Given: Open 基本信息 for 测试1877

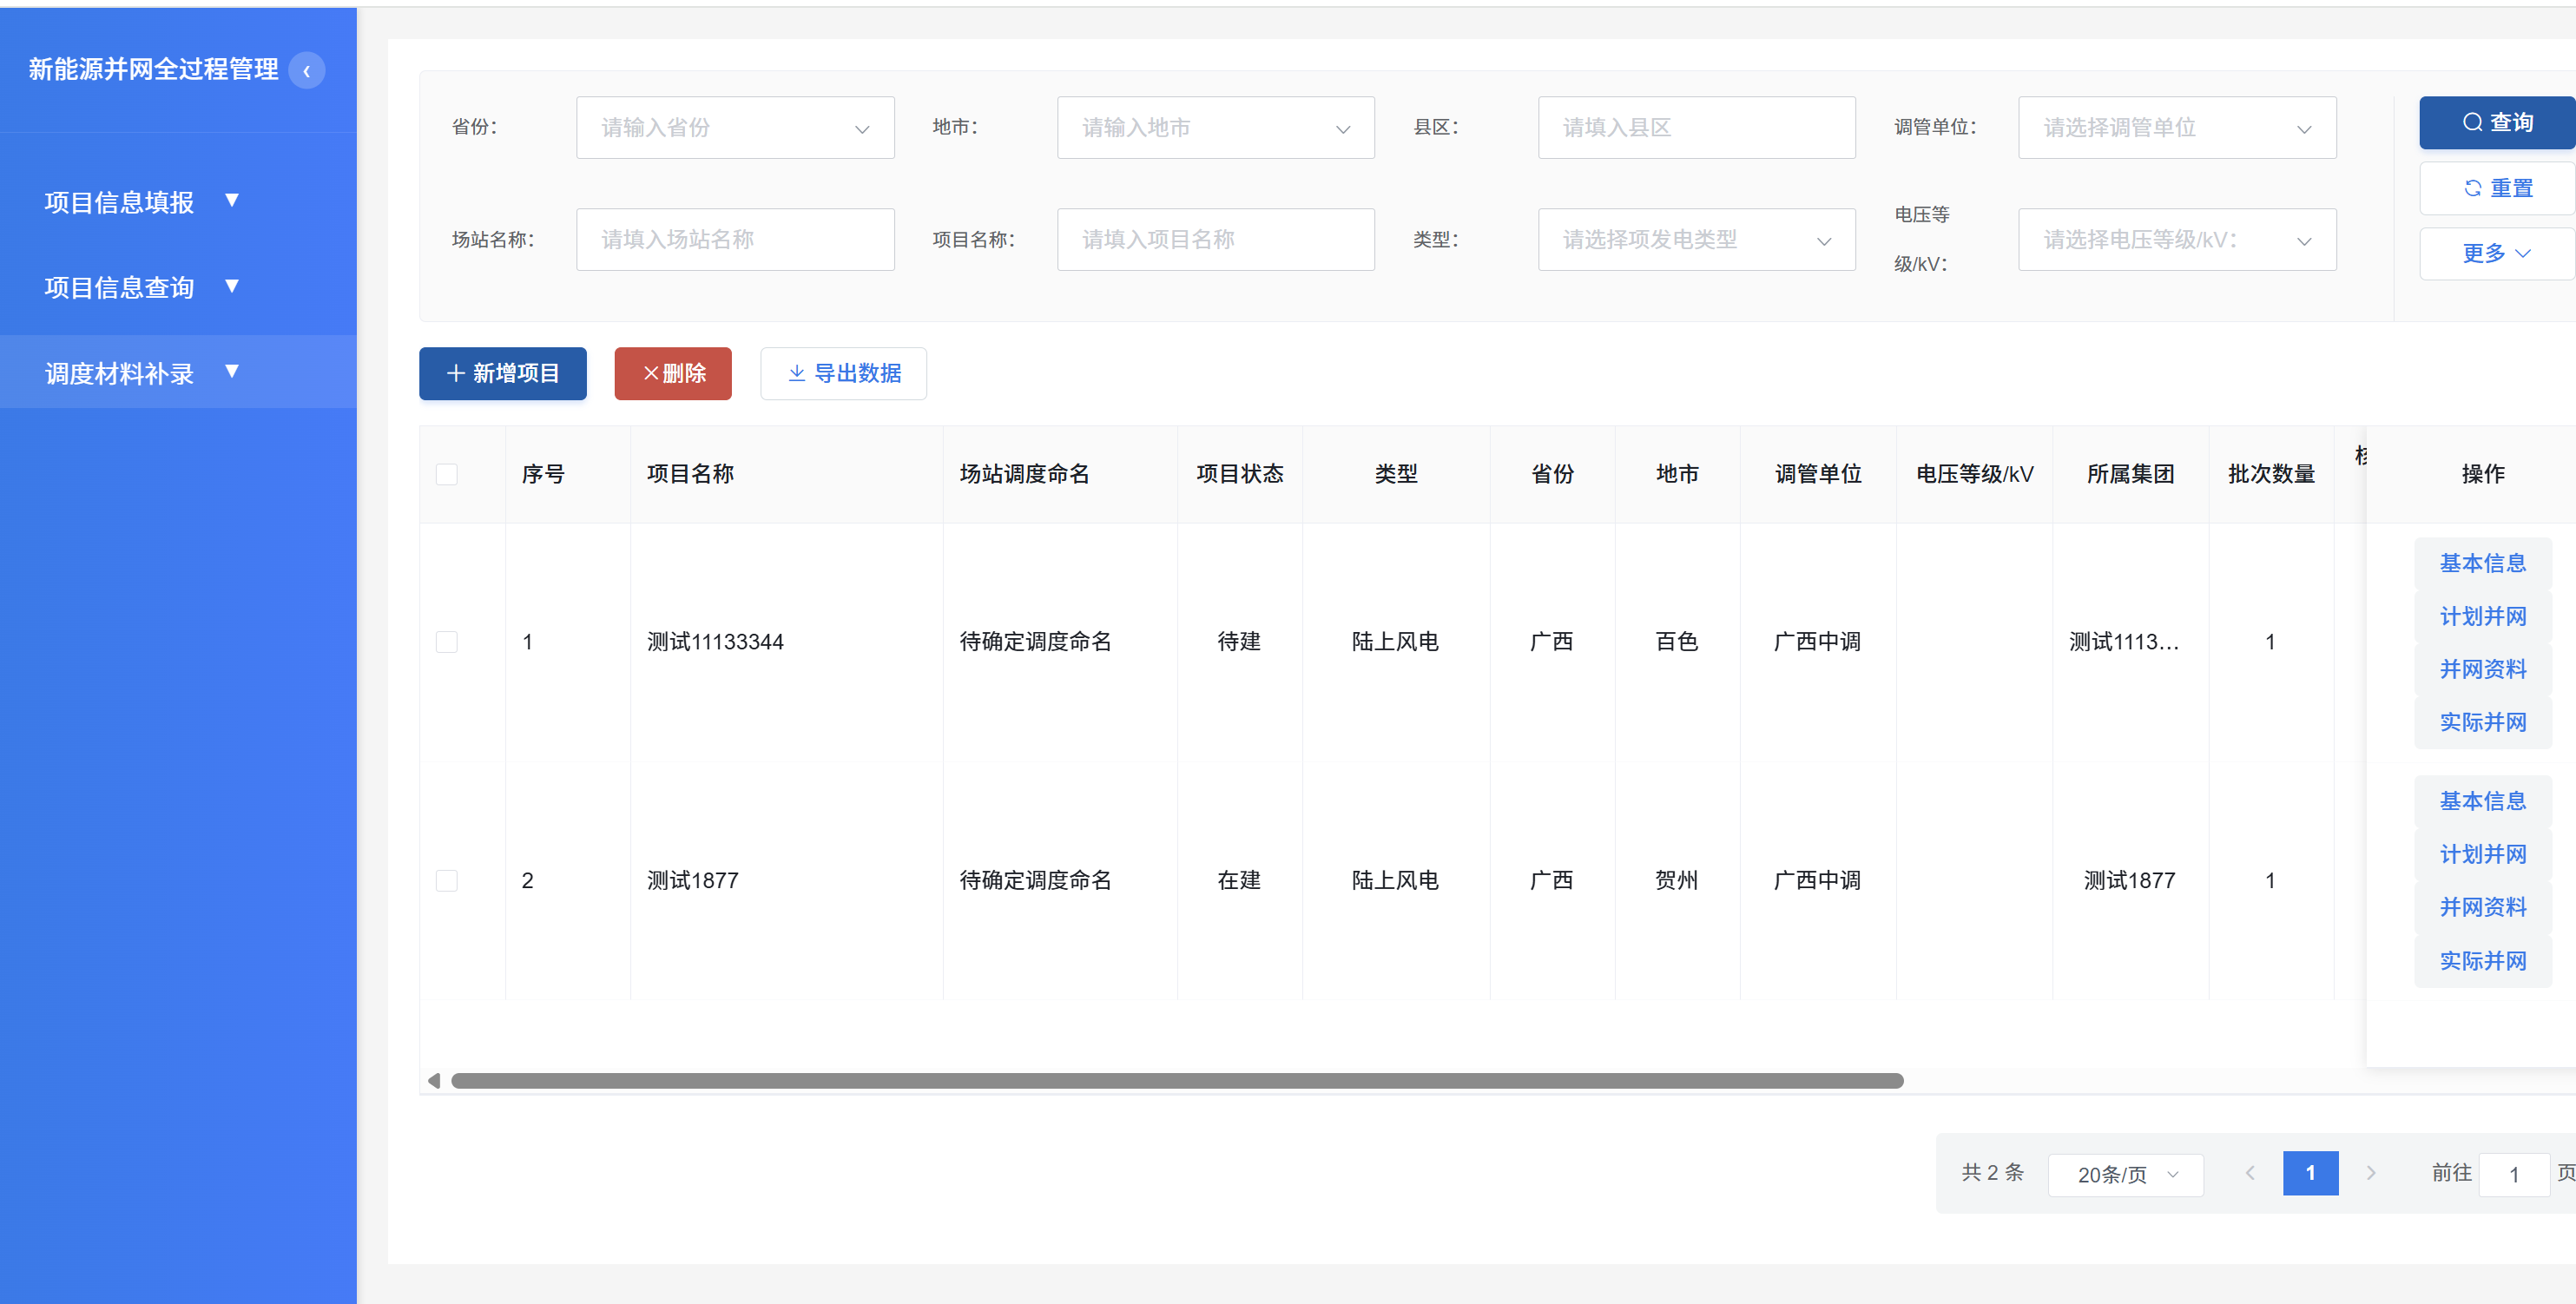Looking at the screenshot, I should (x=2483, y=802).
